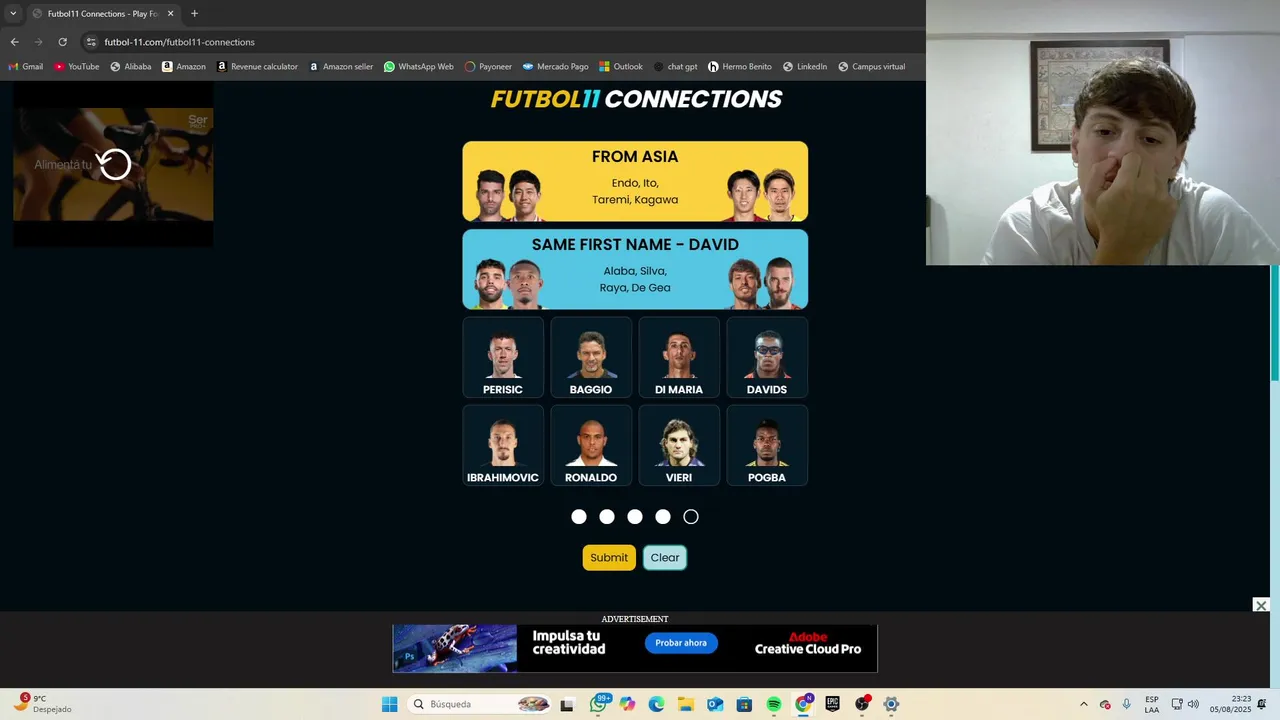Close the bottom advertisement banner

tap(1261, 605)
